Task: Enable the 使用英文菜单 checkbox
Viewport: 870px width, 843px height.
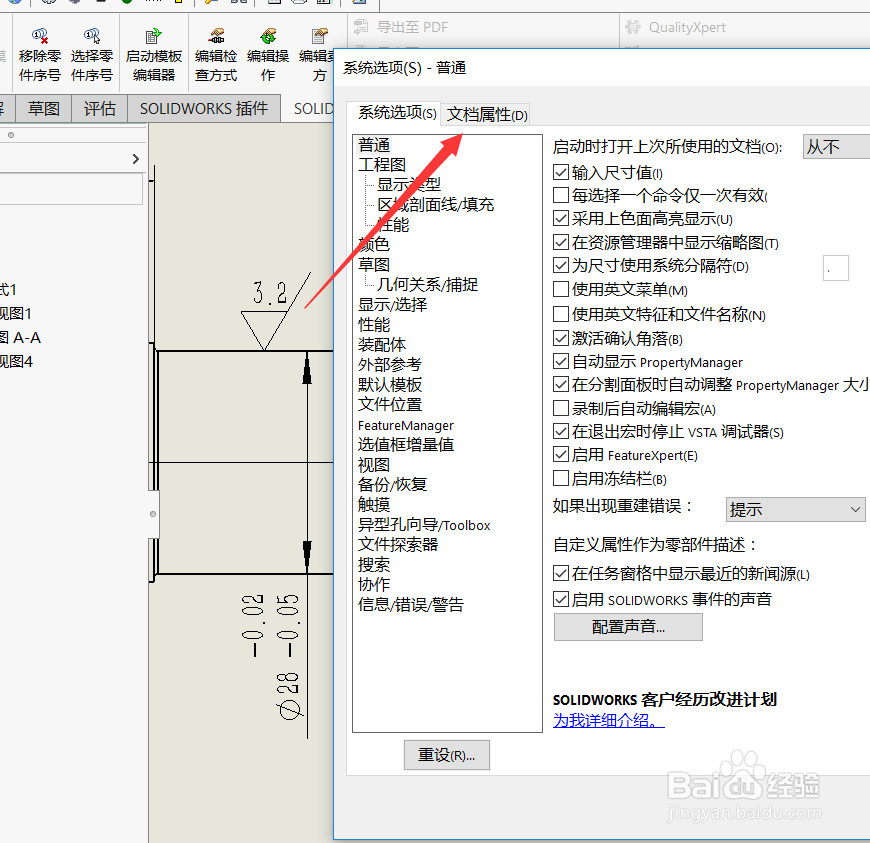Action: pos(561,289)
